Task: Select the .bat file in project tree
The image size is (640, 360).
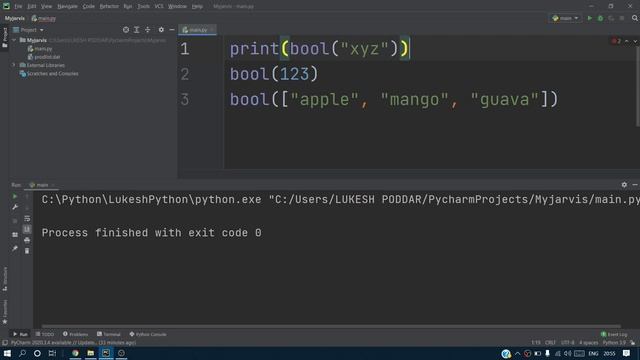Action: tap(44, 57)
